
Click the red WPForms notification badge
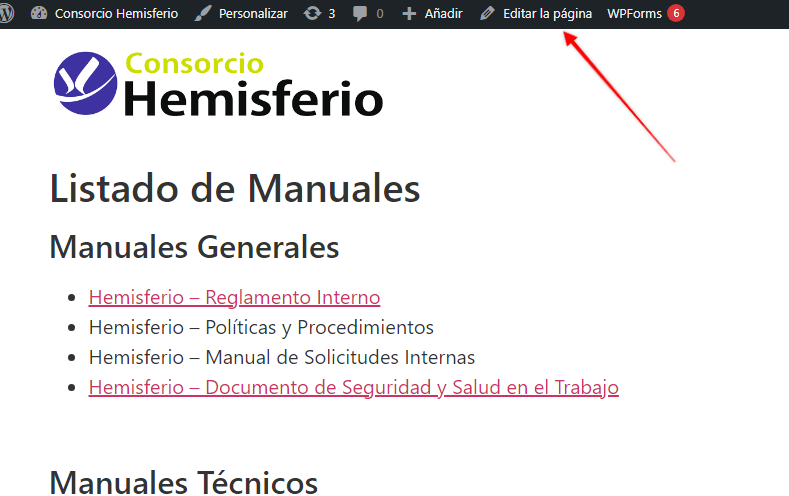[676, 14]
